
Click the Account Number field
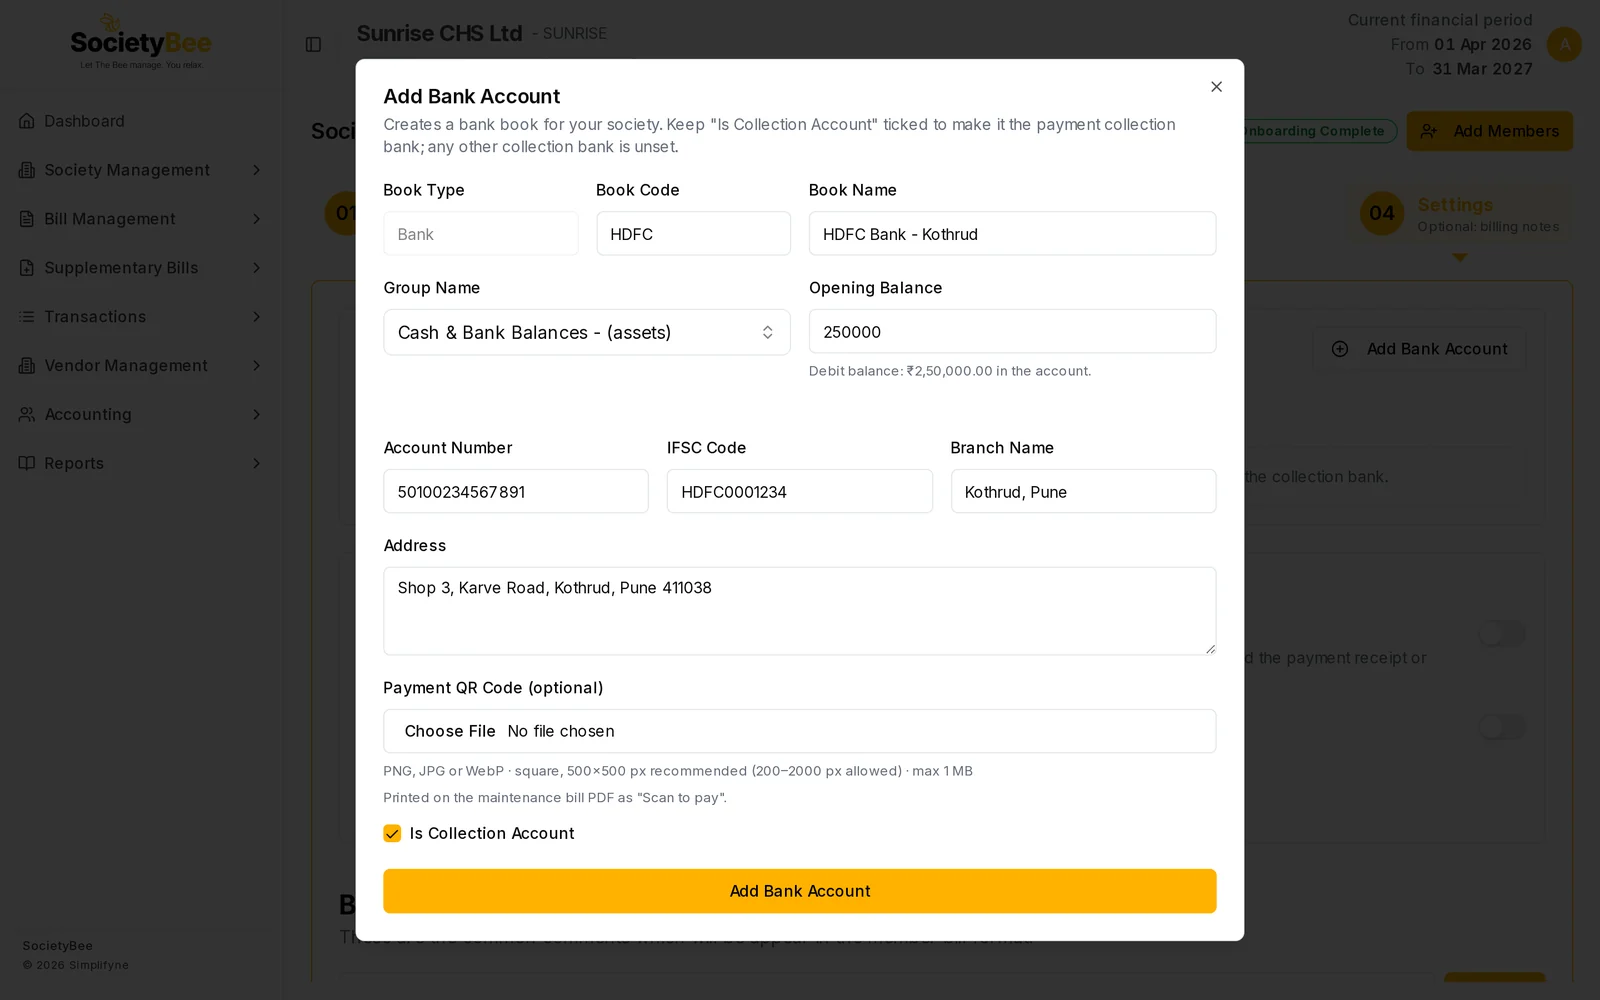(x=516, y=491)
